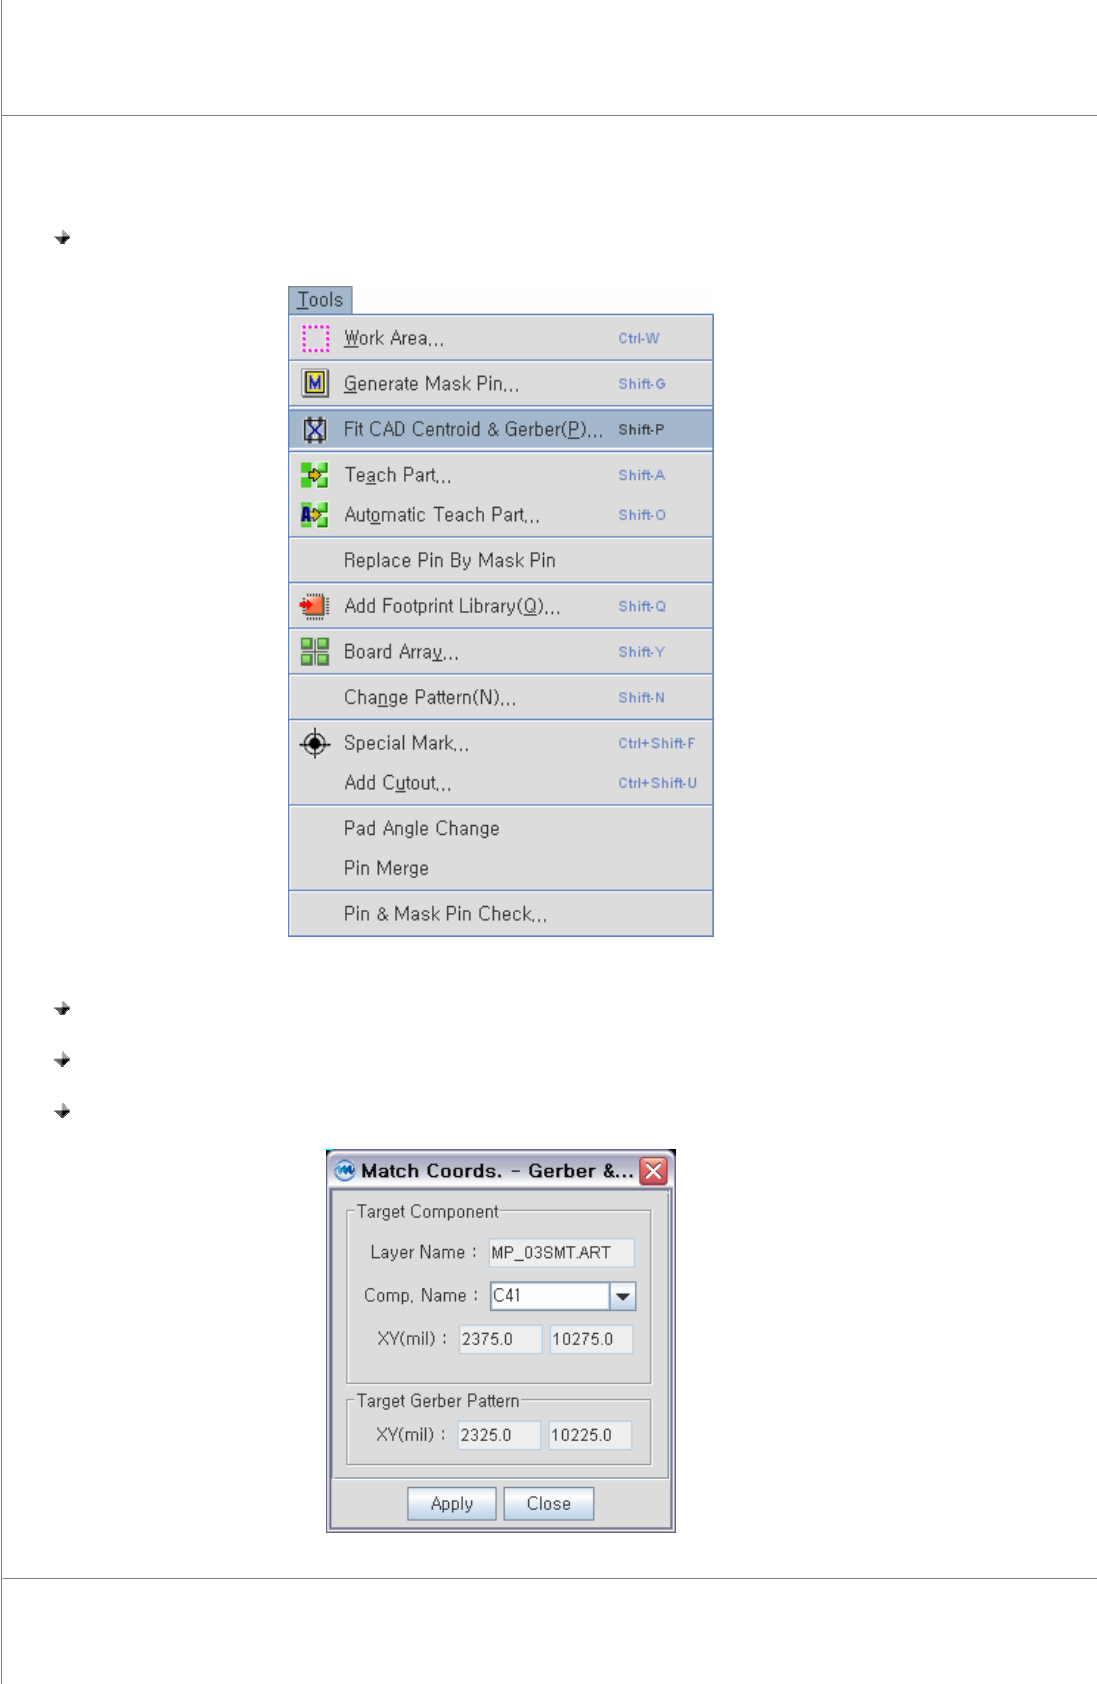
Task: Choose Change Pattern(N) menu entry
Action: 501,698
